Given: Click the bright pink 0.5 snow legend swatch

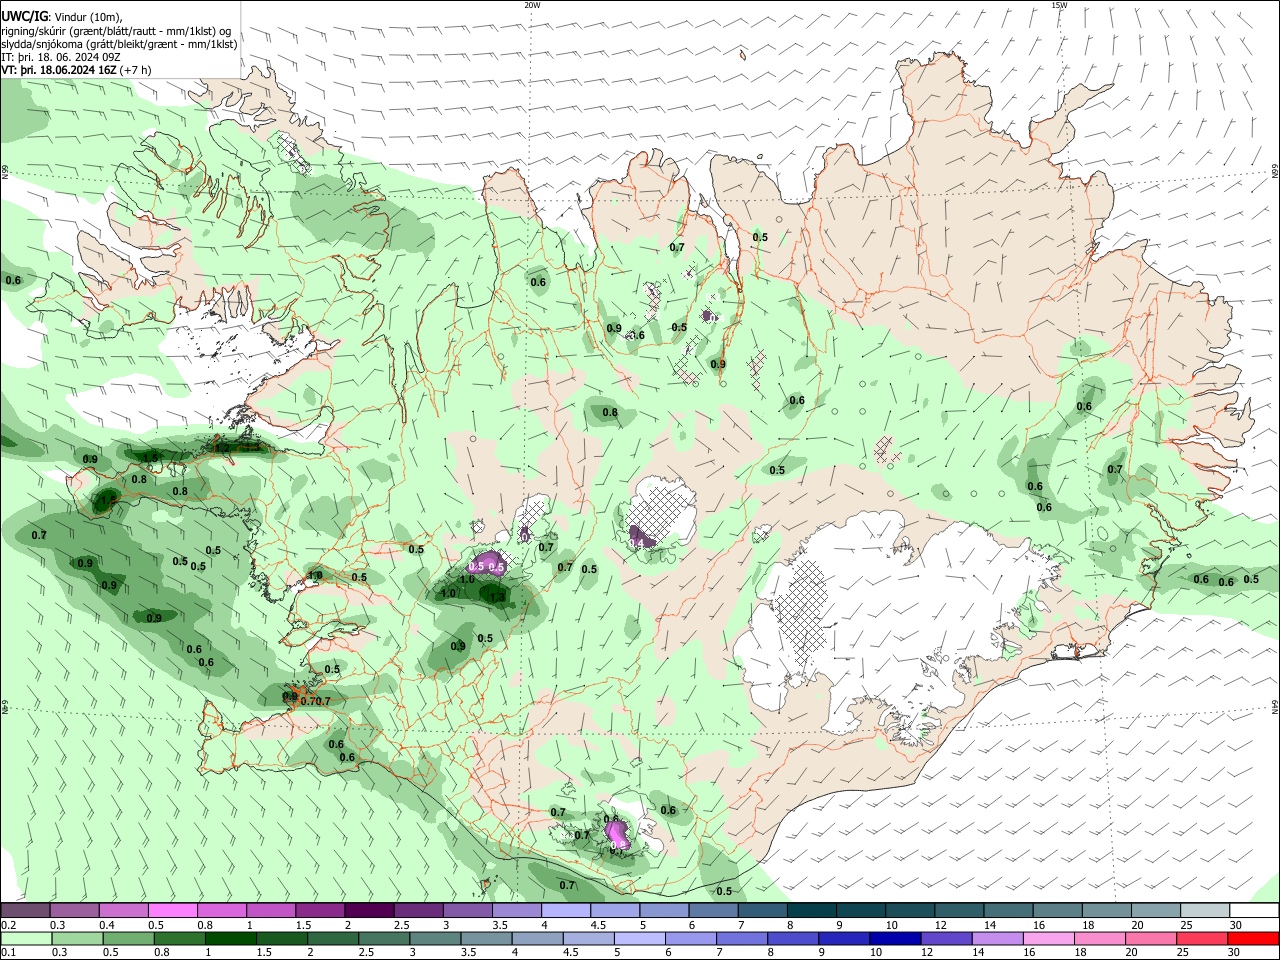Looking at the screenshot, I should click(172, 910).
